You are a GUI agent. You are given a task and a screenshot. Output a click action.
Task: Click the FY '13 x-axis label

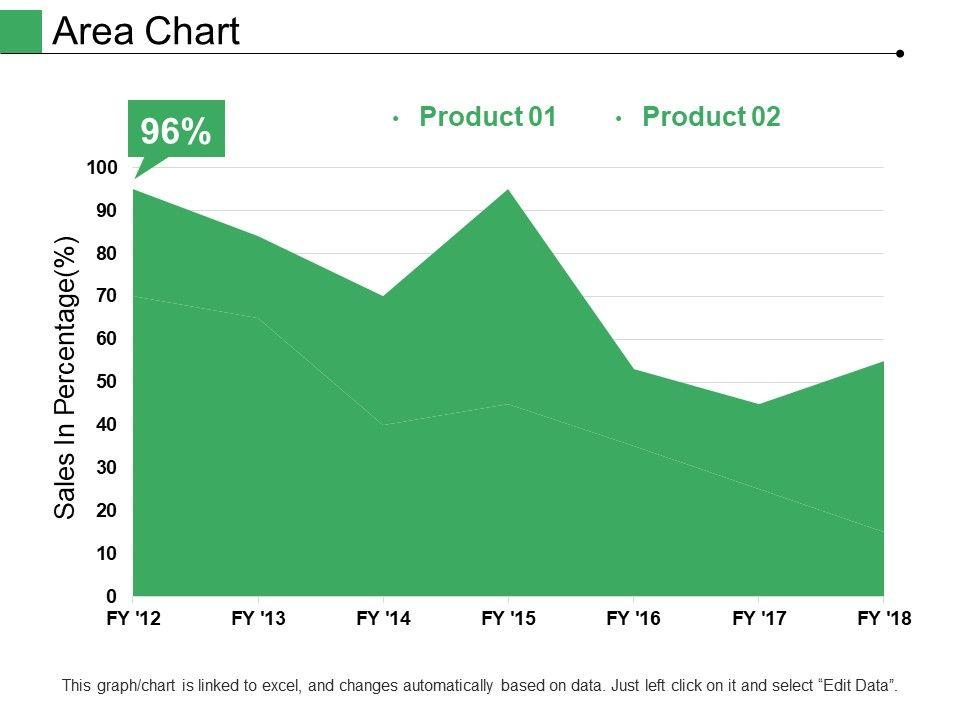point(259,619)
